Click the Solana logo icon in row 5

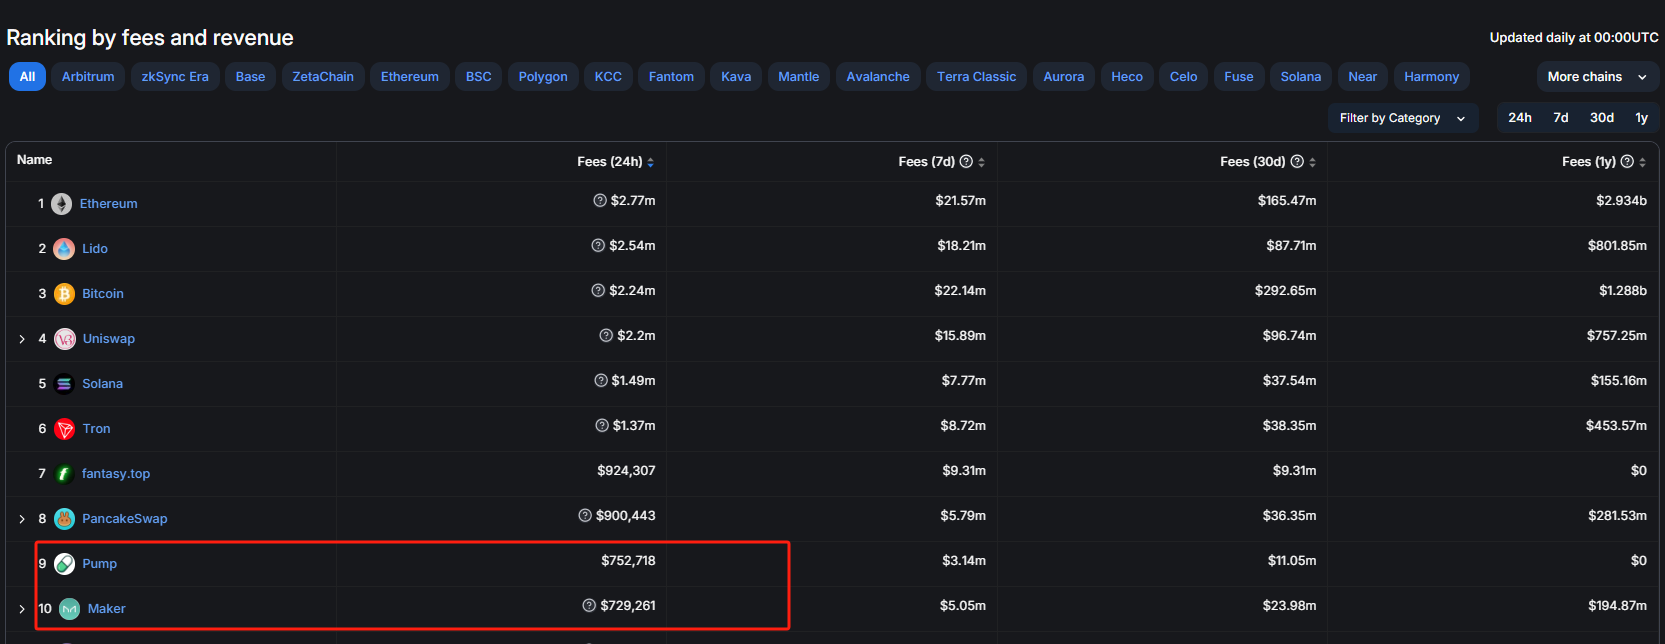(64, 384)
